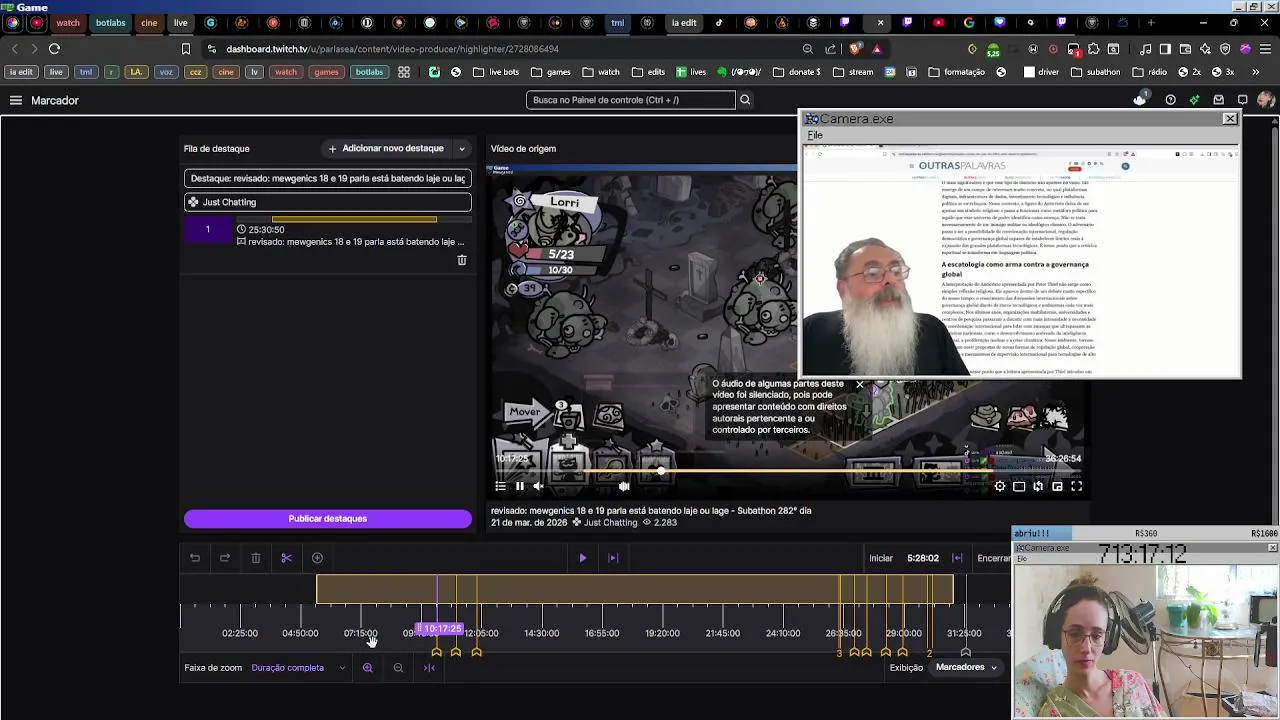1280x720 pixels.
Task: Click the grey marker near 31:25:00
Action: (x=965, y=652)
